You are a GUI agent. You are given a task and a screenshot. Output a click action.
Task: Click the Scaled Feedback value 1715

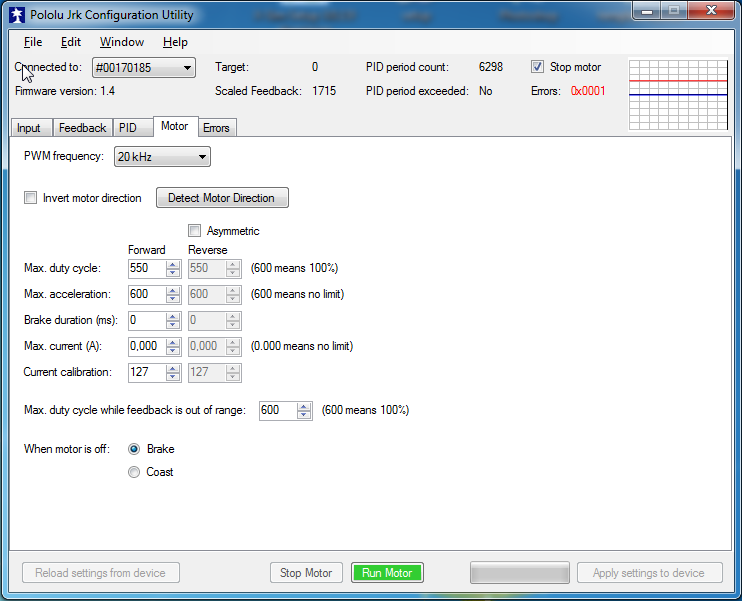coord(324,91)
